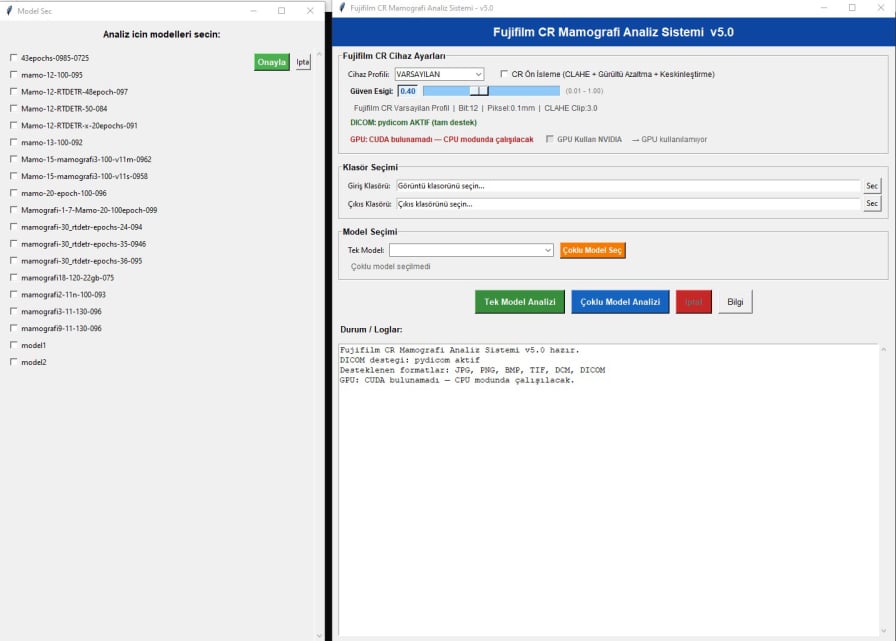Tick the Mamo-12-RTDETR-48epoch-097 checkbox

tap(13, 91)
